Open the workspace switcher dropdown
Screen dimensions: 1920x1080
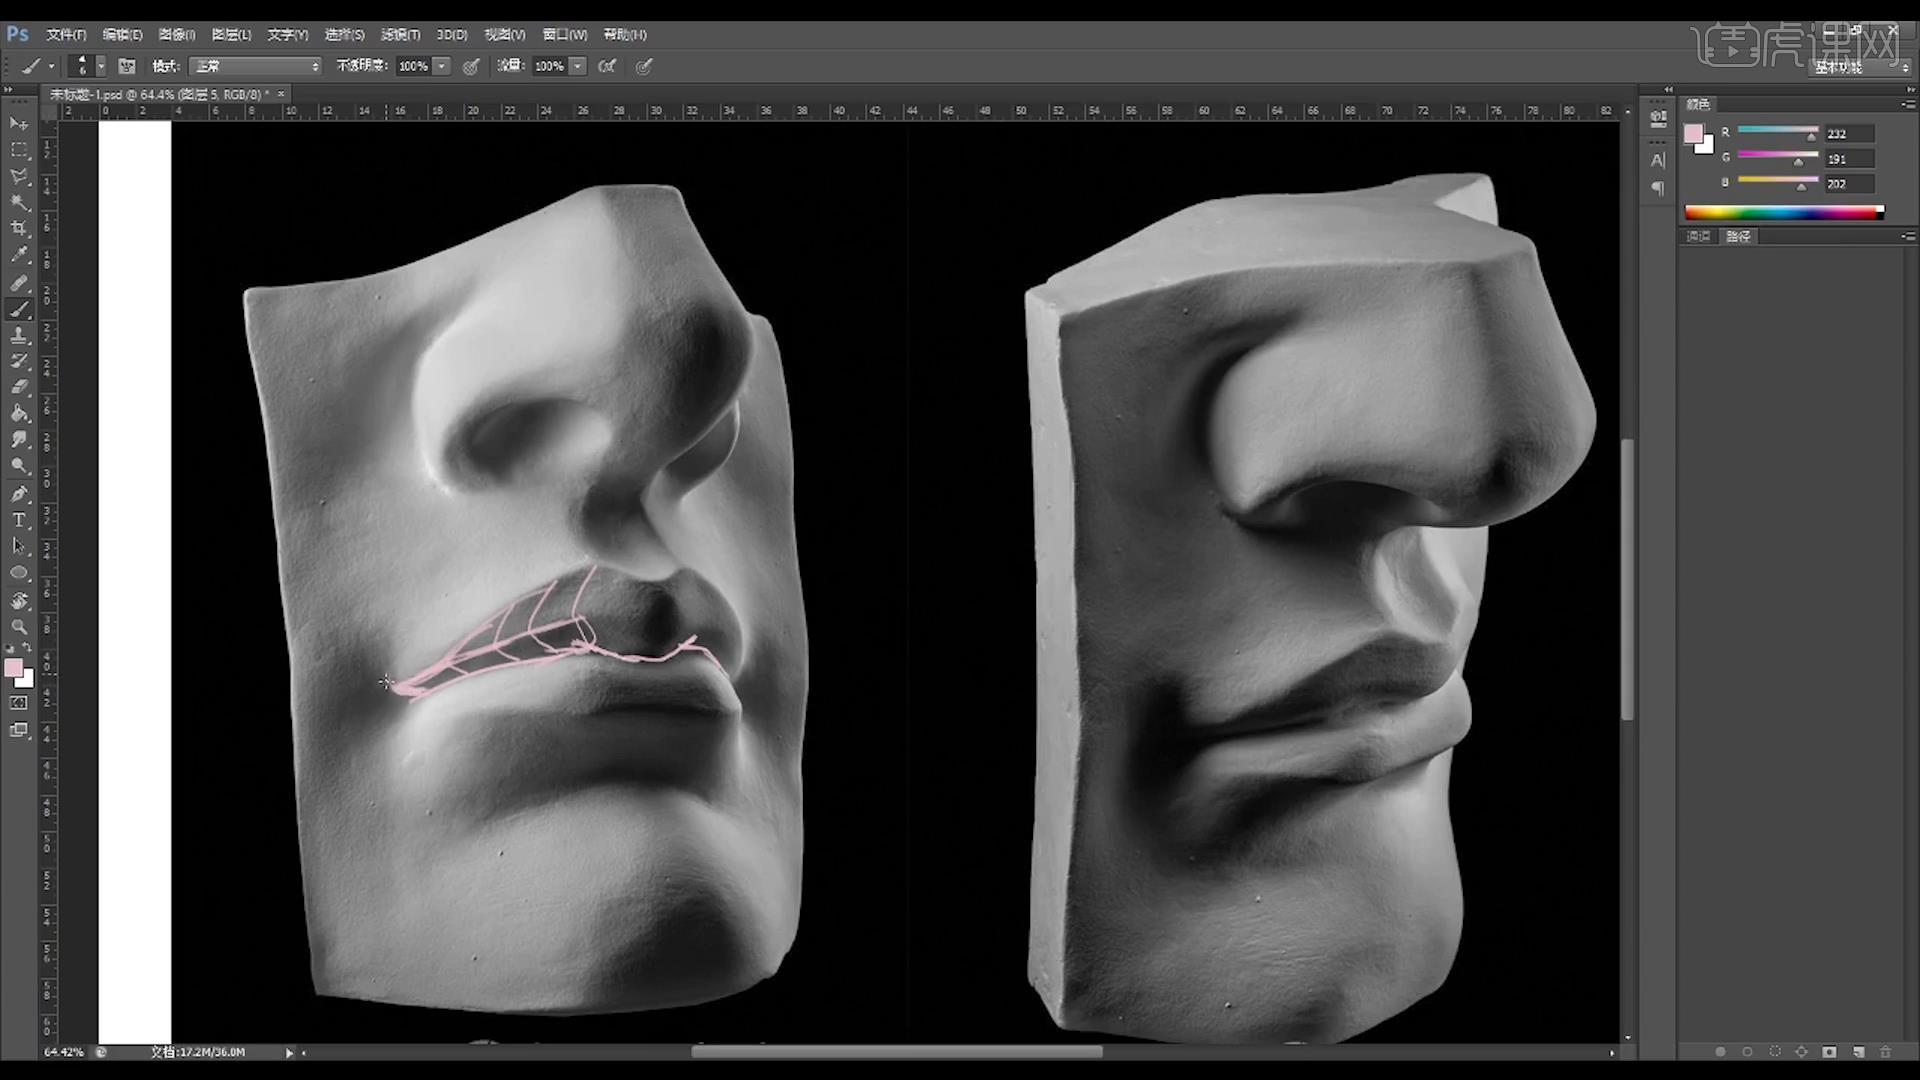click(x=1859, y=67)
